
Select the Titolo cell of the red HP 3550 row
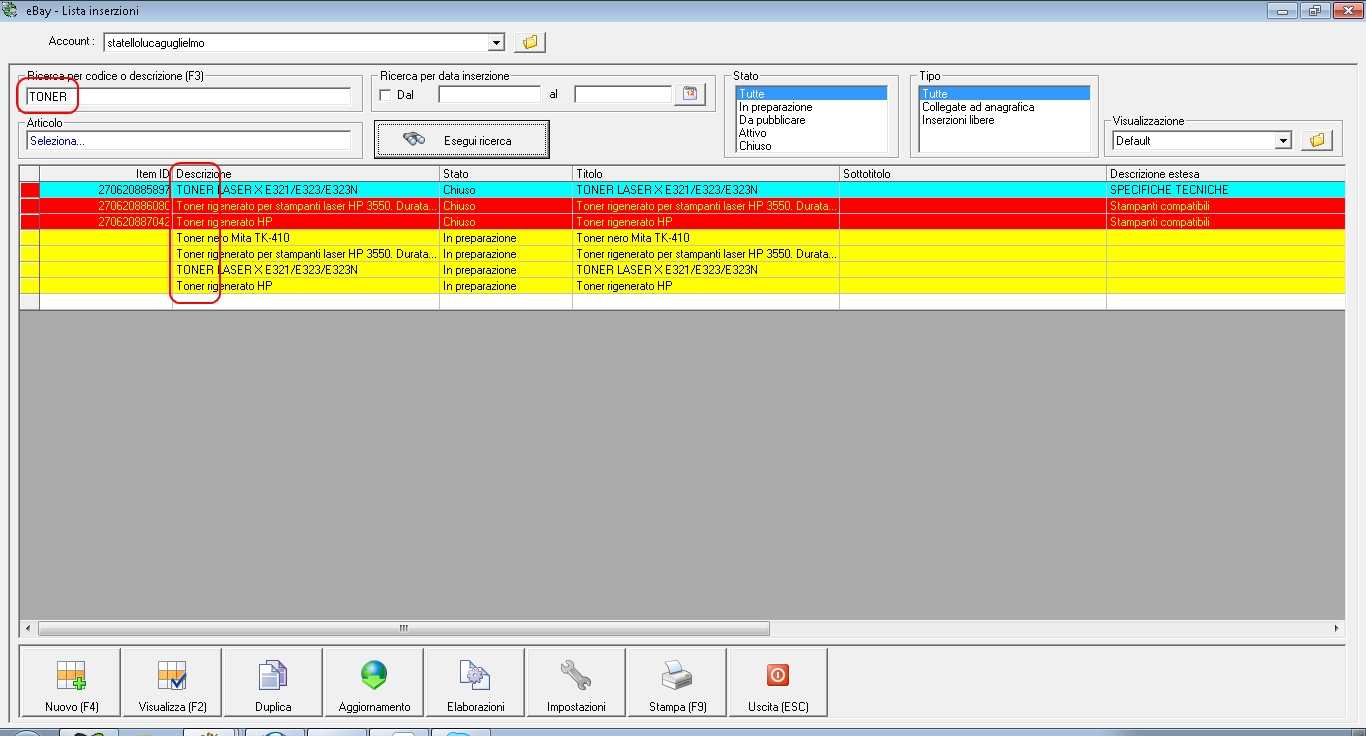pos(706,206)
